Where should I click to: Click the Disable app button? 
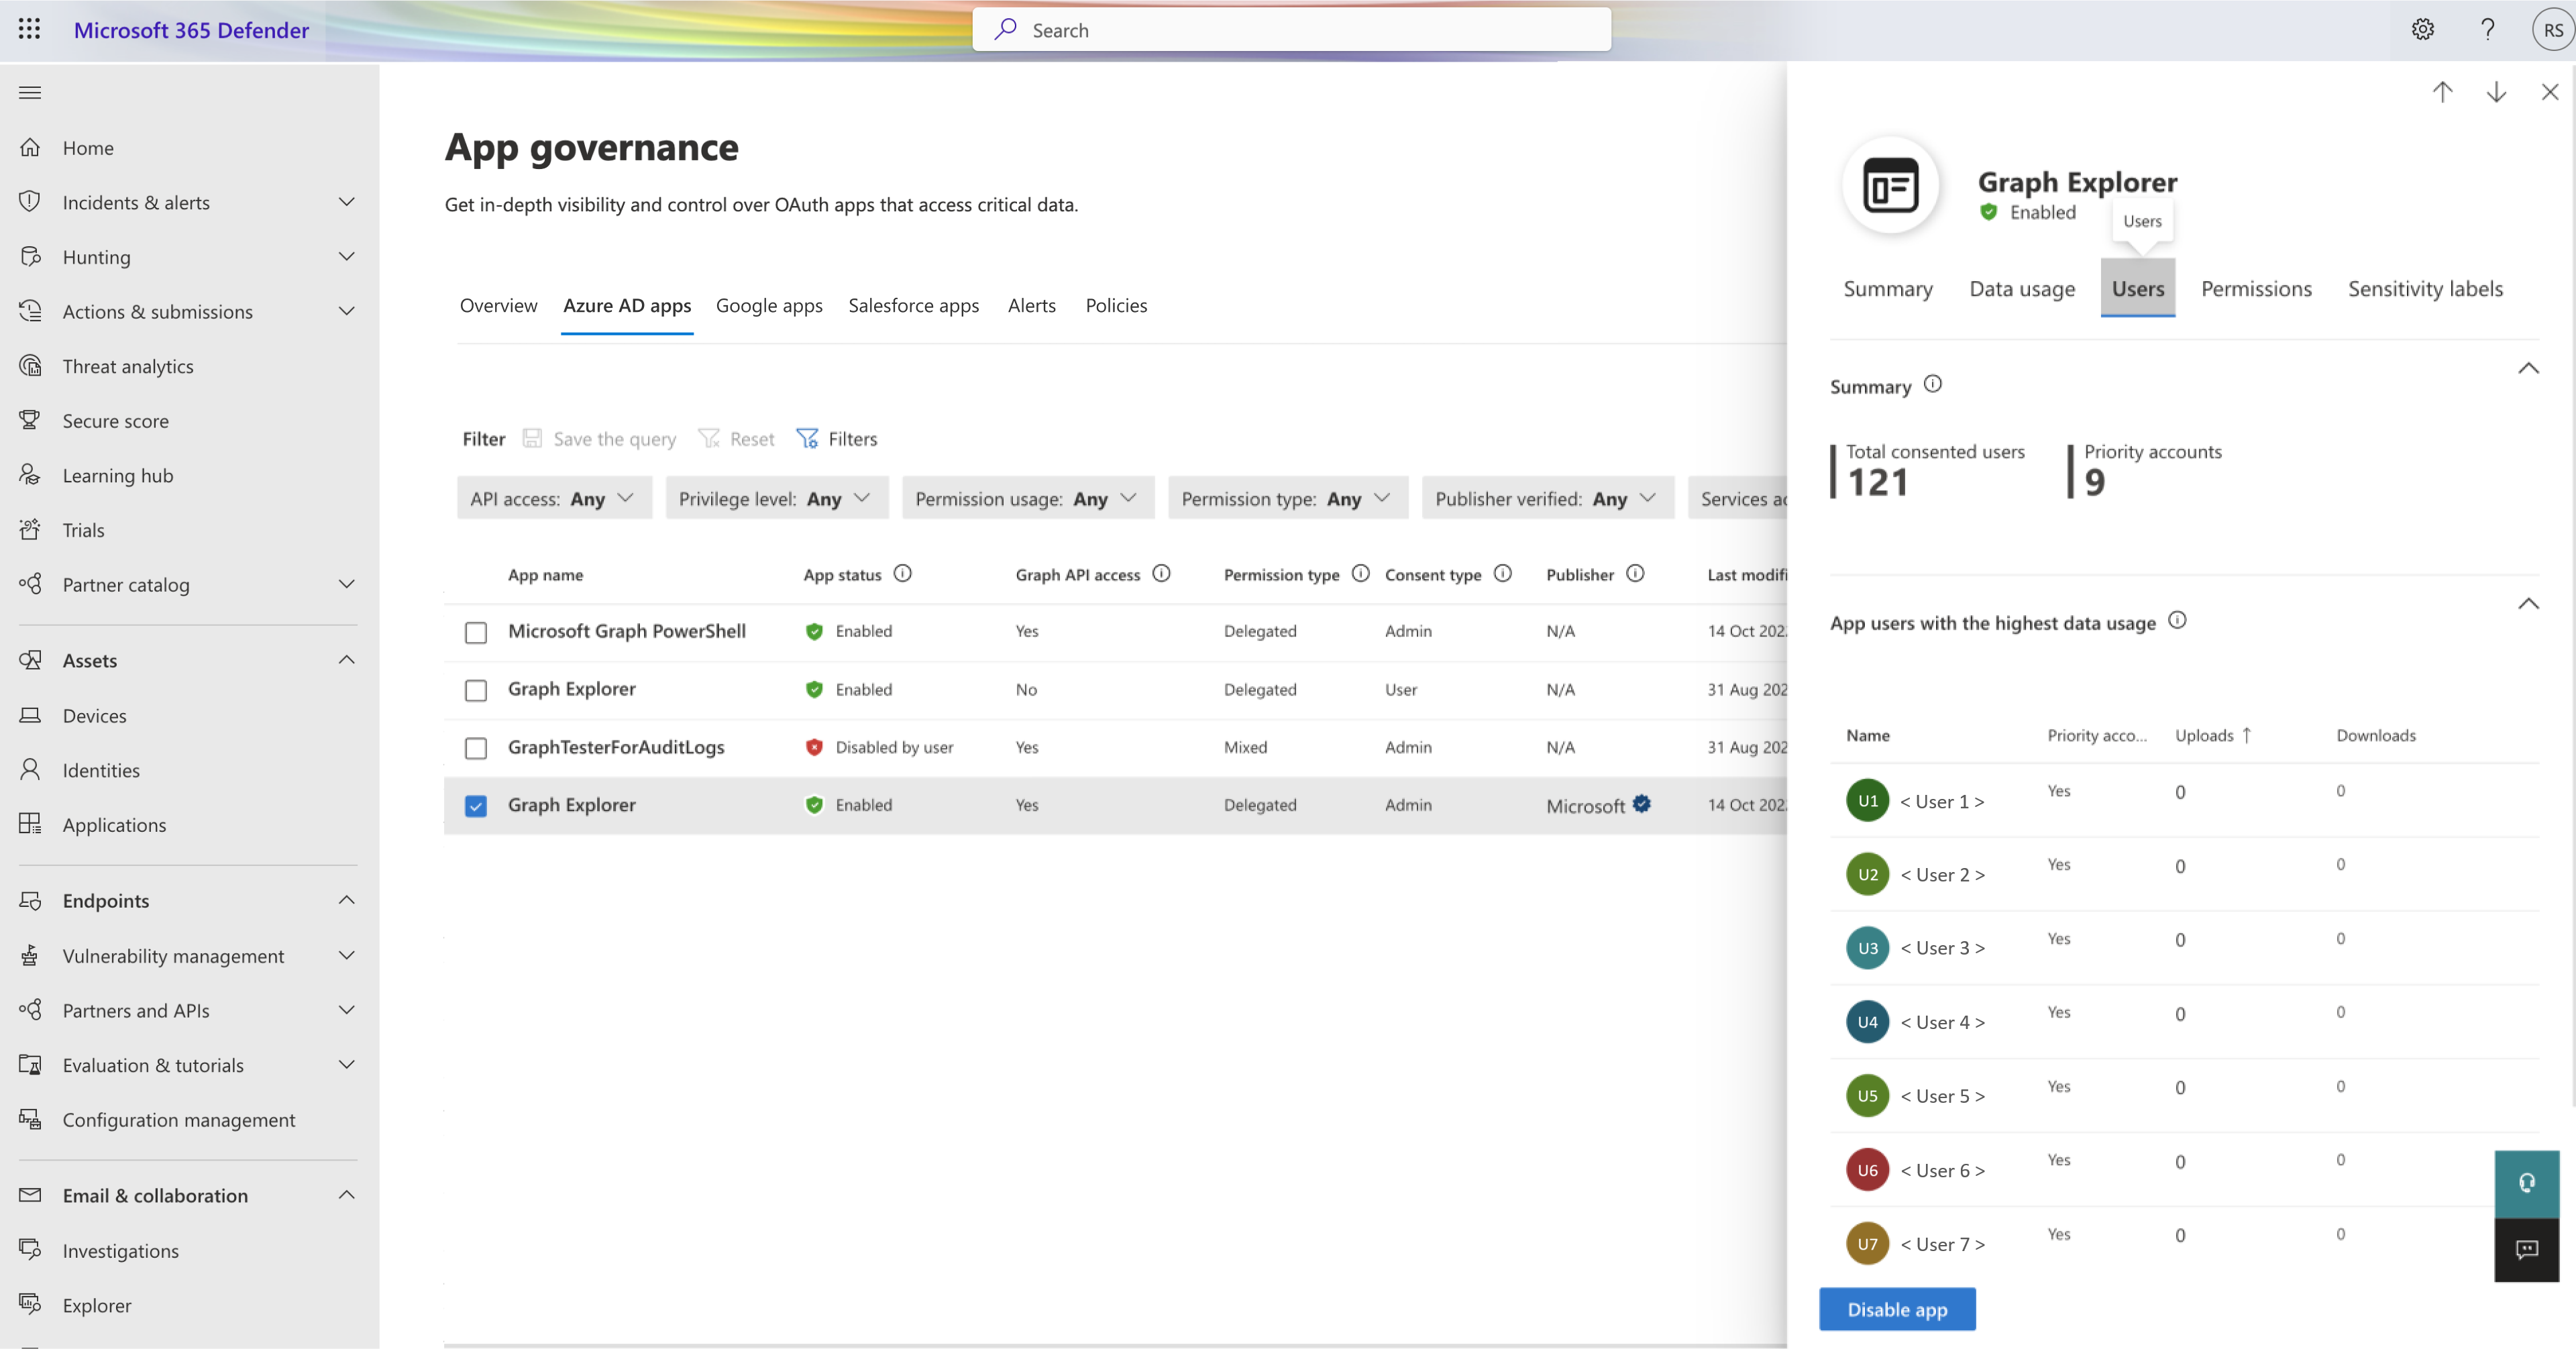(x=1896, y=1308)
